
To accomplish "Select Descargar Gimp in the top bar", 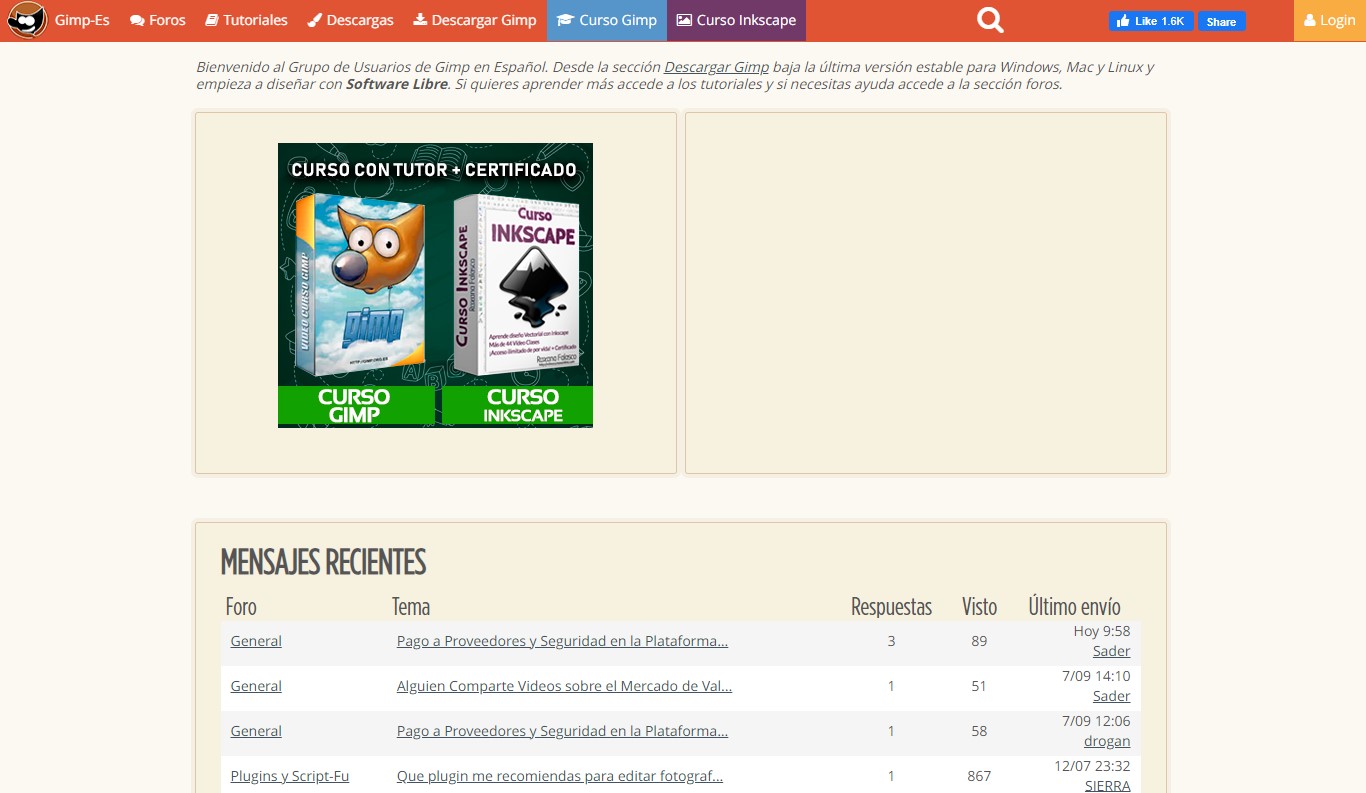I will tap(475, 20).
